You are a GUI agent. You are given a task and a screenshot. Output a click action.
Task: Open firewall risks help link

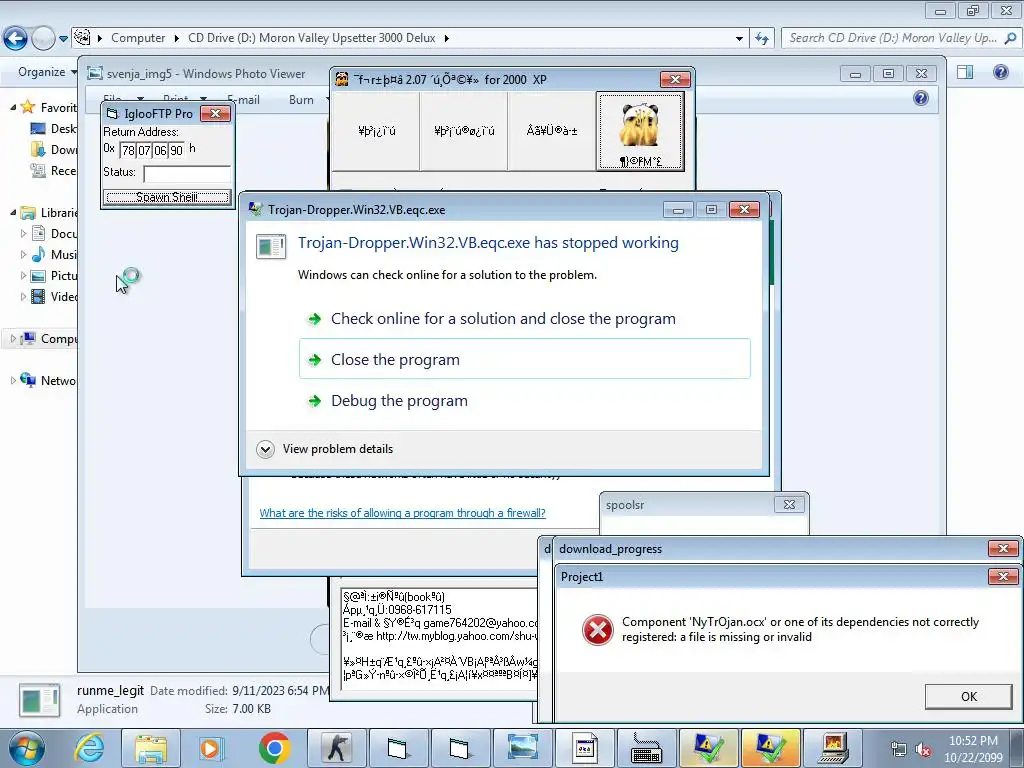[402, 513]
